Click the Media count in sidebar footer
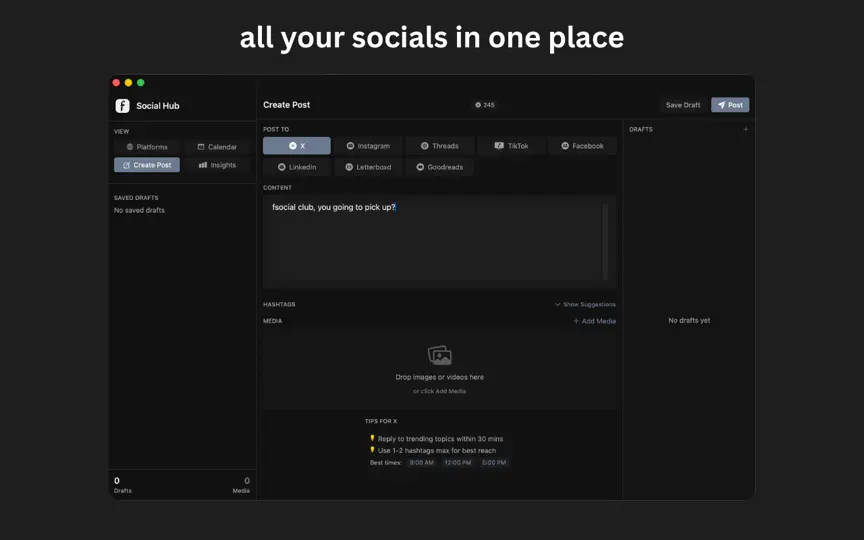 (241, 485)
